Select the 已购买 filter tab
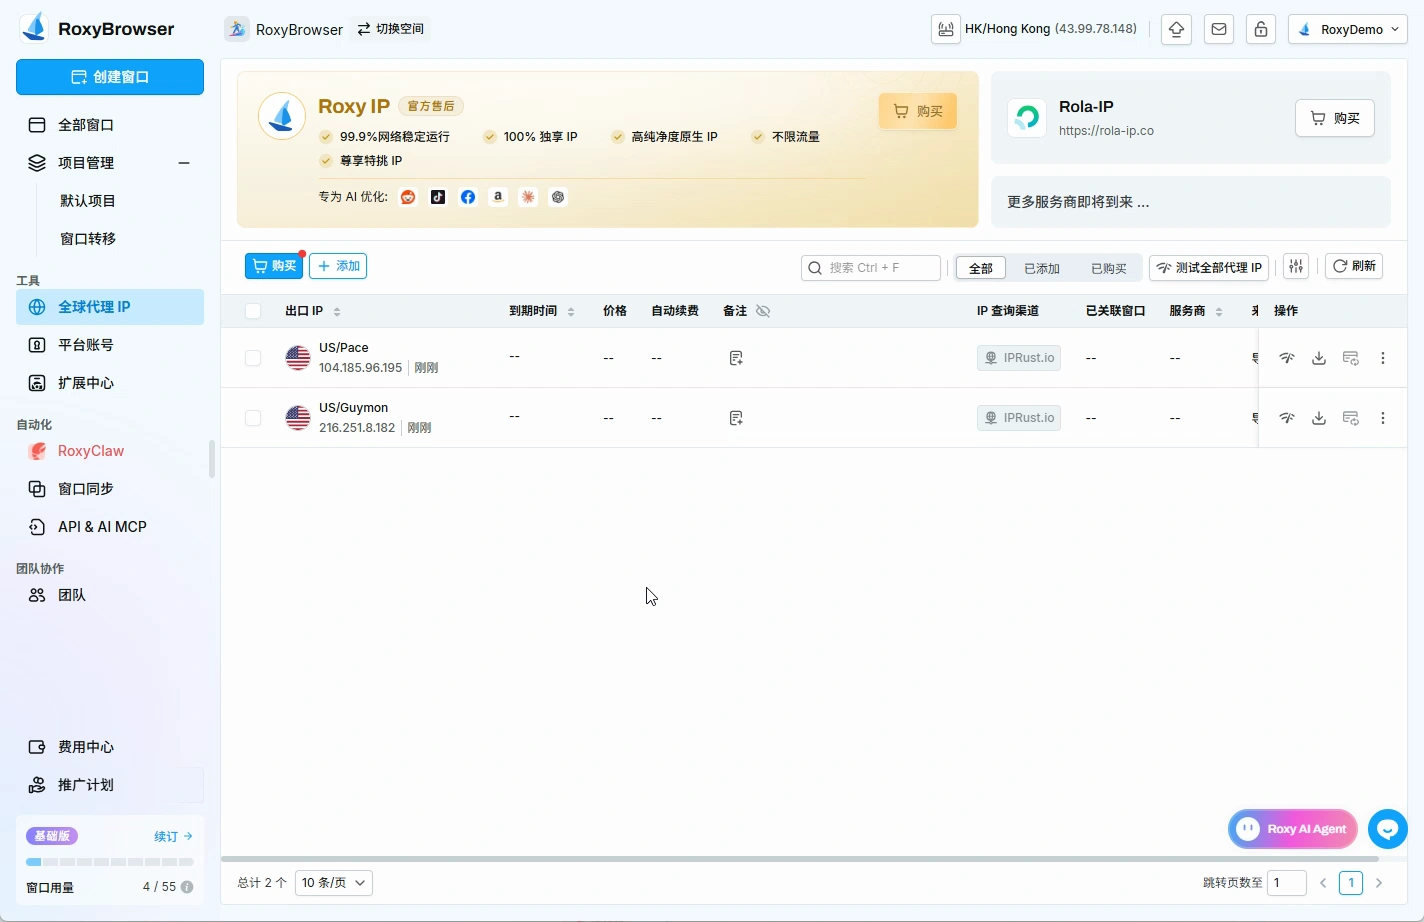1424x922 pixels. (1109, 268)
